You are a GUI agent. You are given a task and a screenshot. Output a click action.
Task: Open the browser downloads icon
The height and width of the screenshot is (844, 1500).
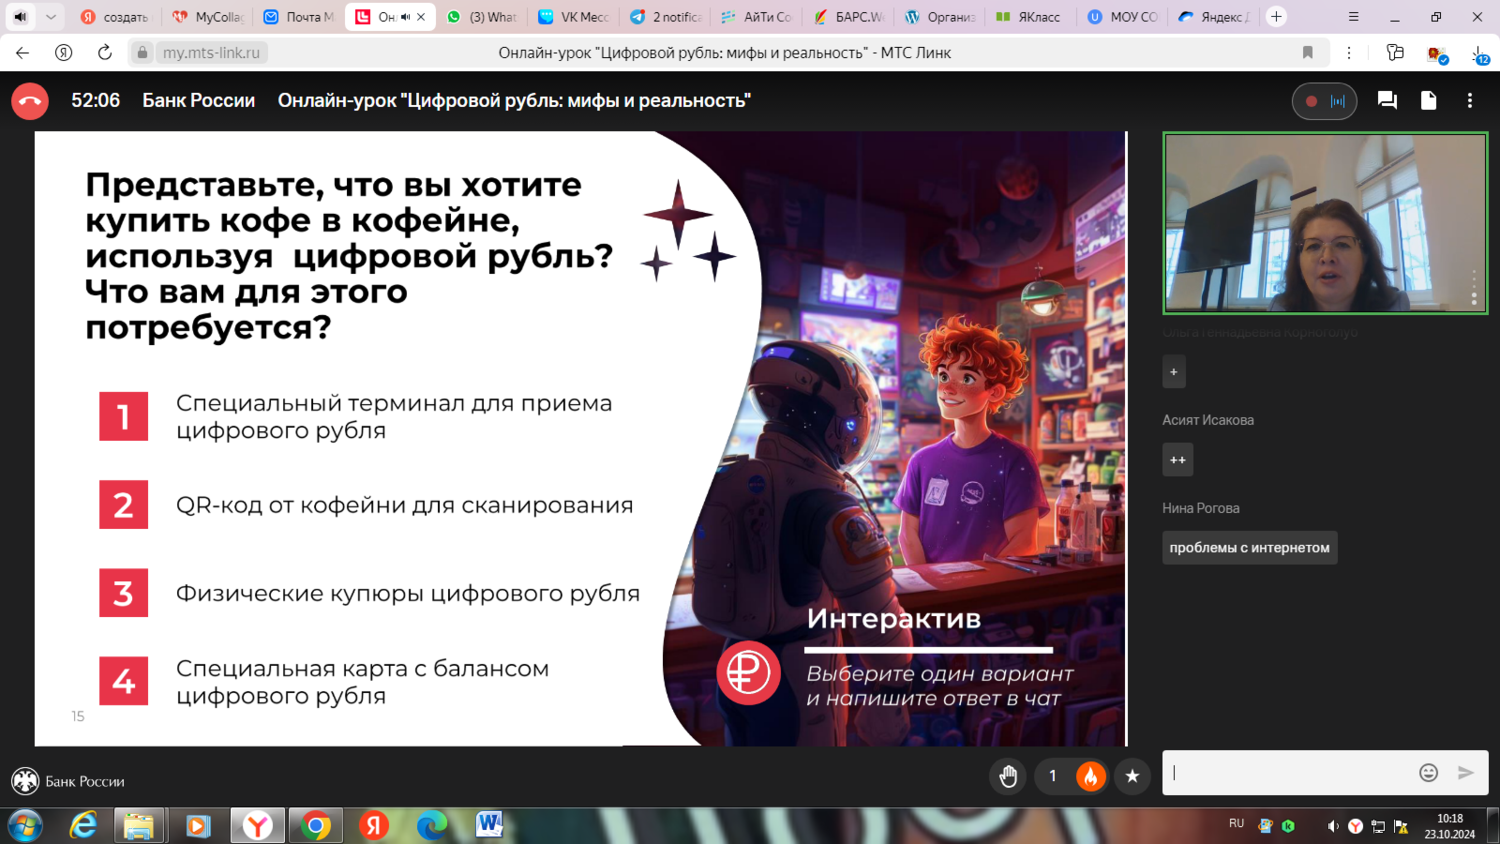1479,55
